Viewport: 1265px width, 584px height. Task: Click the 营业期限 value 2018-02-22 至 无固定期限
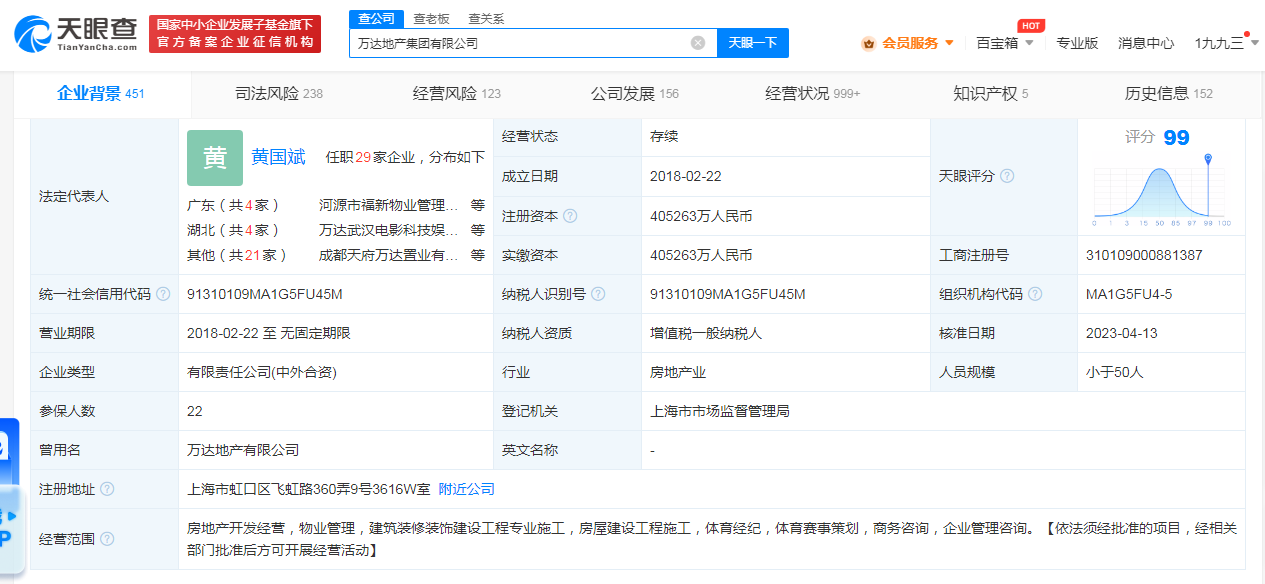coord(269,333)
